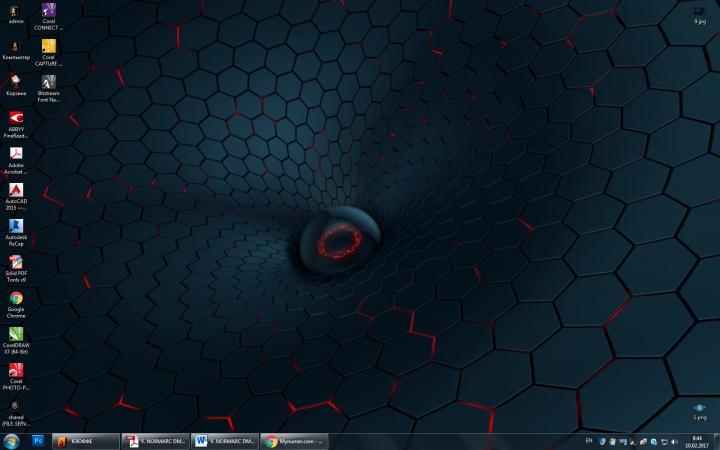Open the volume speaker tray icon
The width and height of the screenshot is (720, 450).
[674, 442]
